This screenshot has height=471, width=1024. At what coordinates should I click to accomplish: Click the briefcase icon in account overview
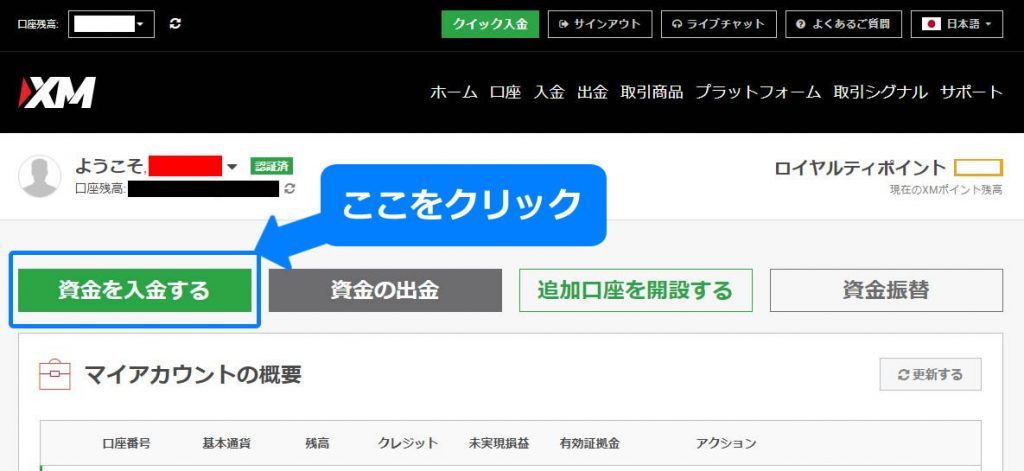(54, 375)
